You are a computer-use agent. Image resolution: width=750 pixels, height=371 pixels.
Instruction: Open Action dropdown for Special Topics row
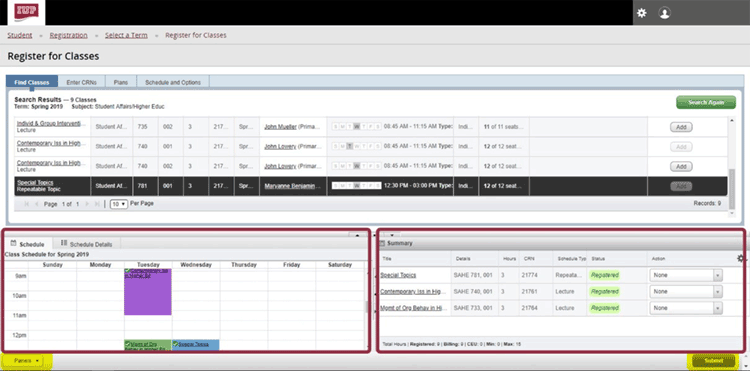pos(686,275)
